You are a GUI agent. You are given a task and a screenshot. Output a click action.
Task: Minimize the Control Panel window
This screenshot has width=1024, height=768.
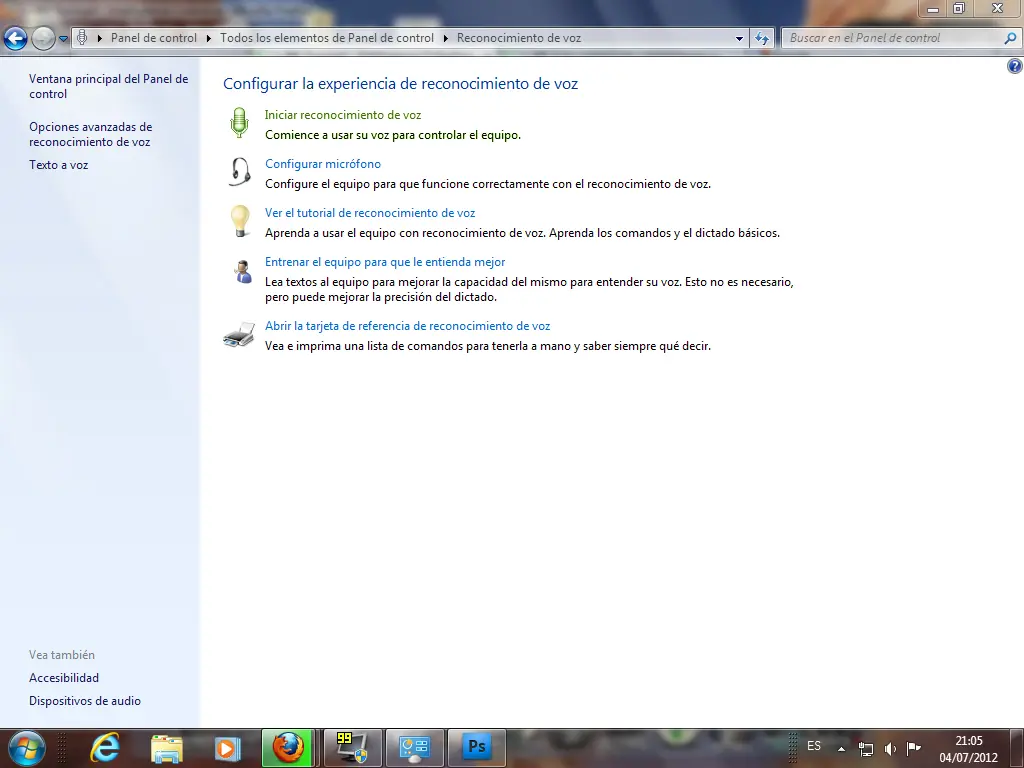[933, 8]
